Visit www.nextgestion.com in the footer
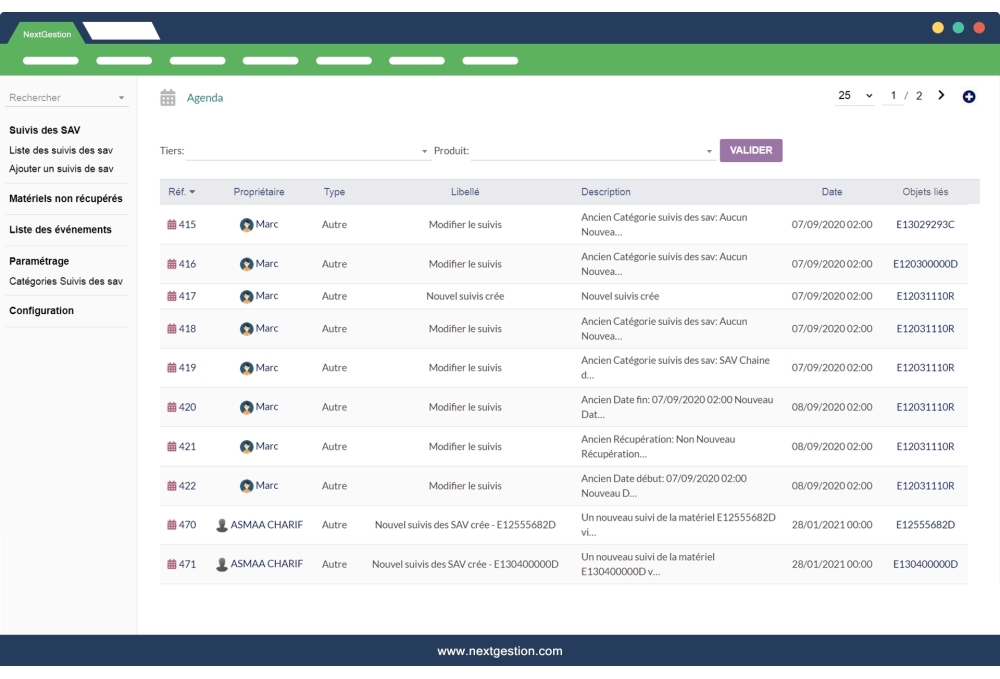1000x679 pixels. click(500, 650)
